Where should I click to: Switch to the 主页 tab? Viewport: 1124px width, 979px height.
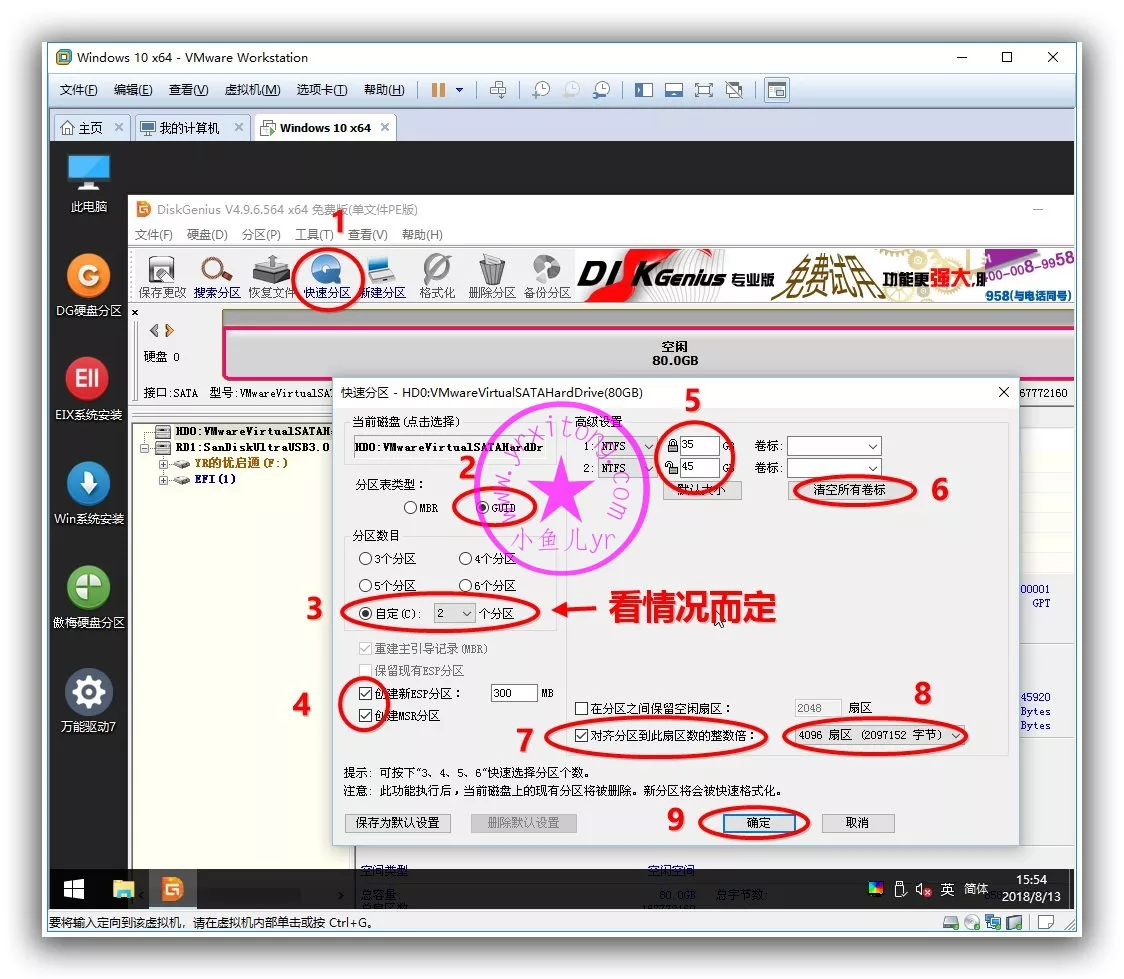pyautogui.click(x=91, y=128)
